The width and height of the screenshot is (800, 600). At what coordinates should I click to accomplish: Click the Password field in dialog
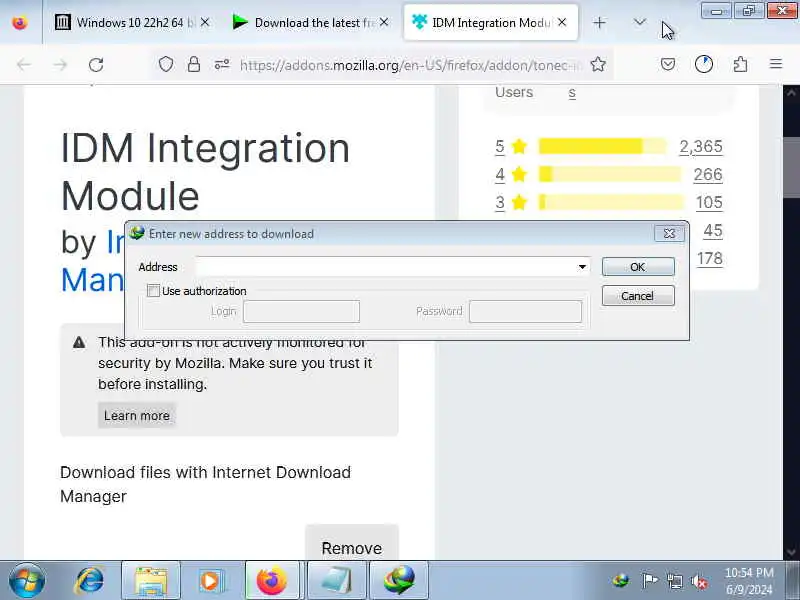point(526,311)
